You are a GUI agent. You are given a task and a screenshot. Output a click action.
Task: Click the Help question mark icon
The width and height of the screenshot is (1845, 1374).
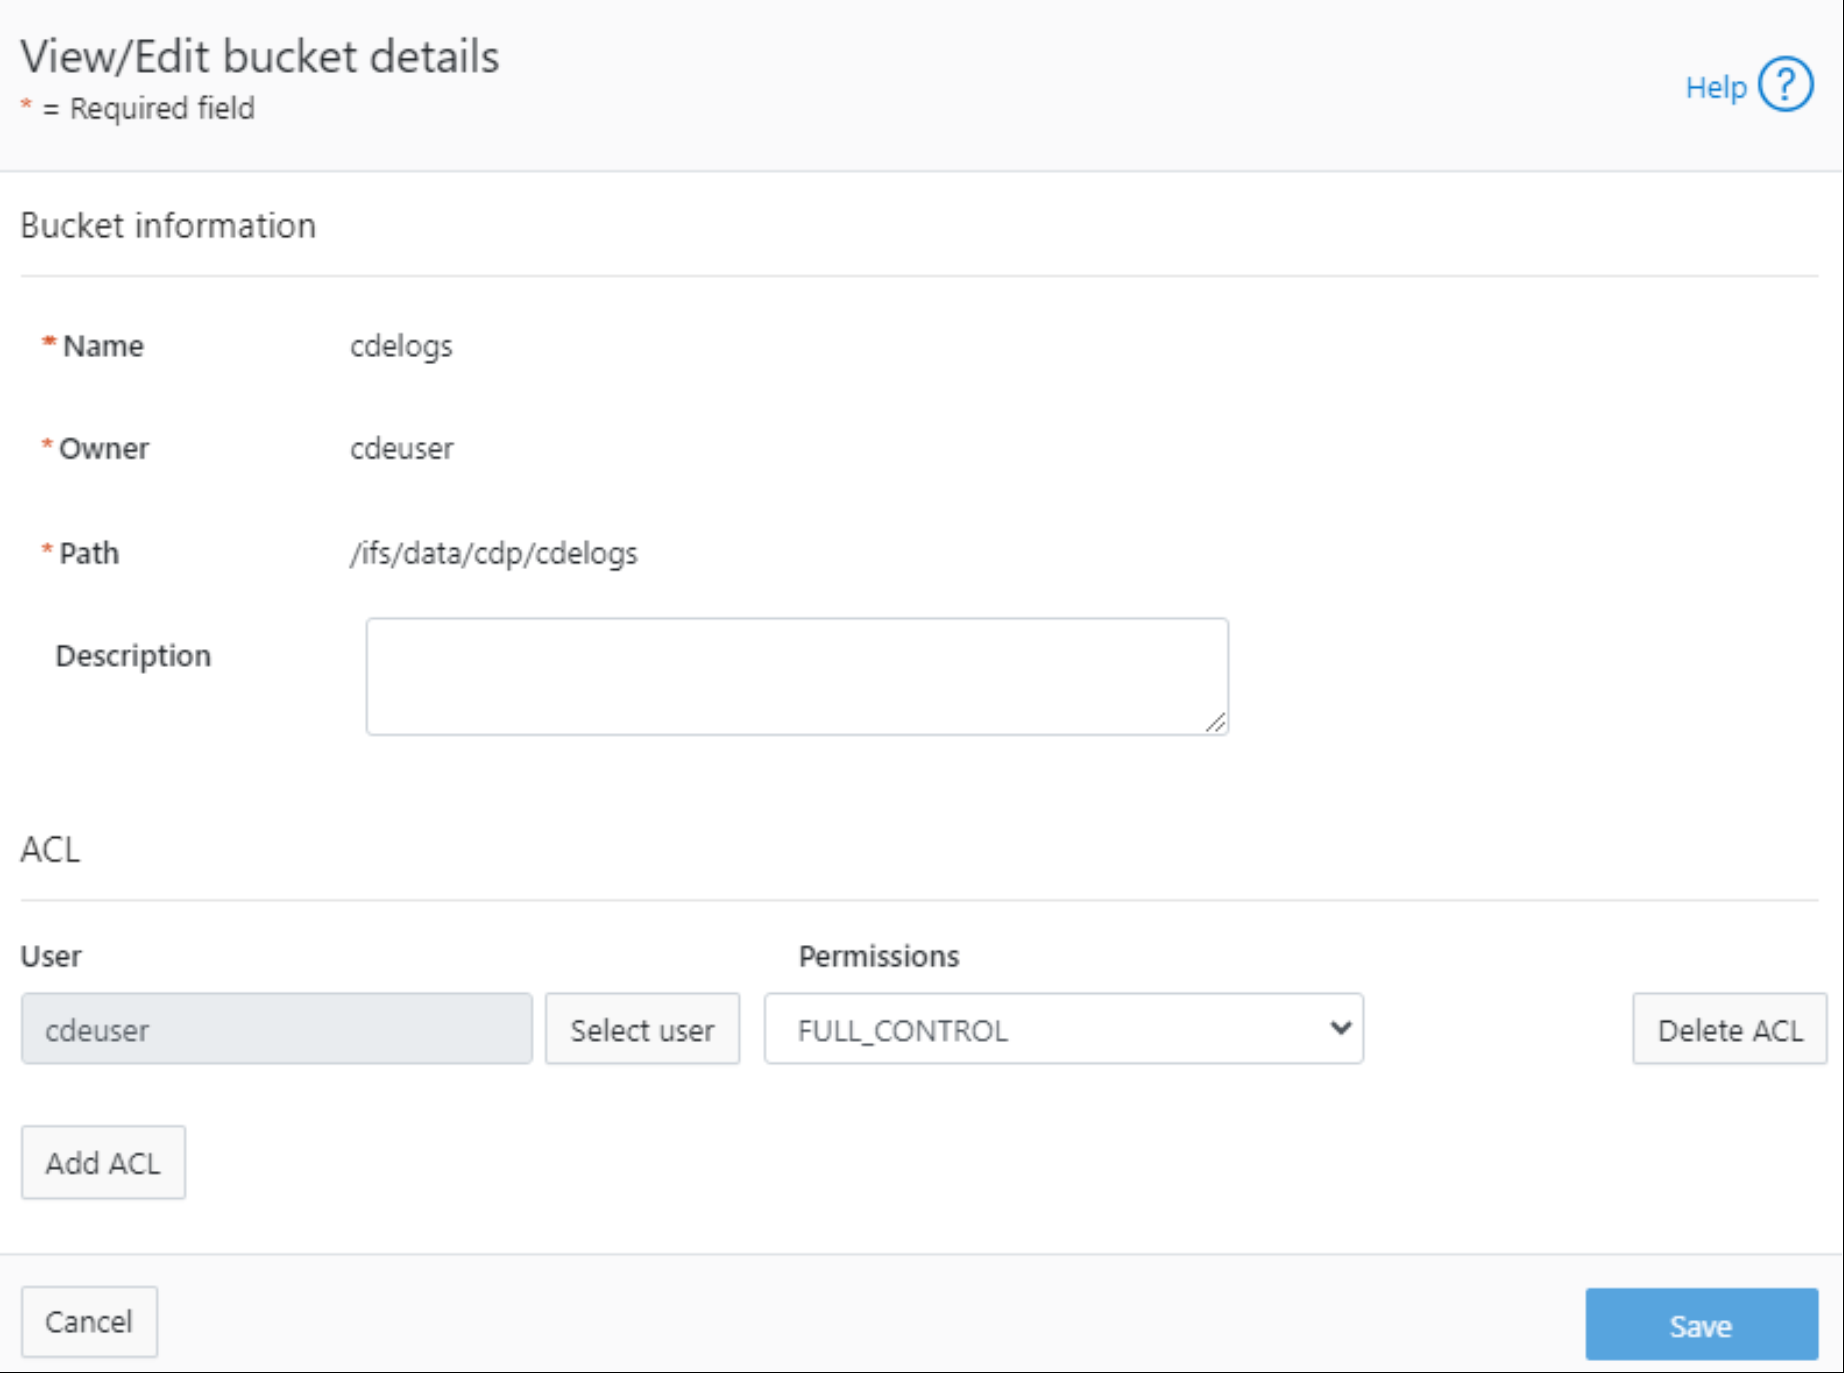[1785, 85]
